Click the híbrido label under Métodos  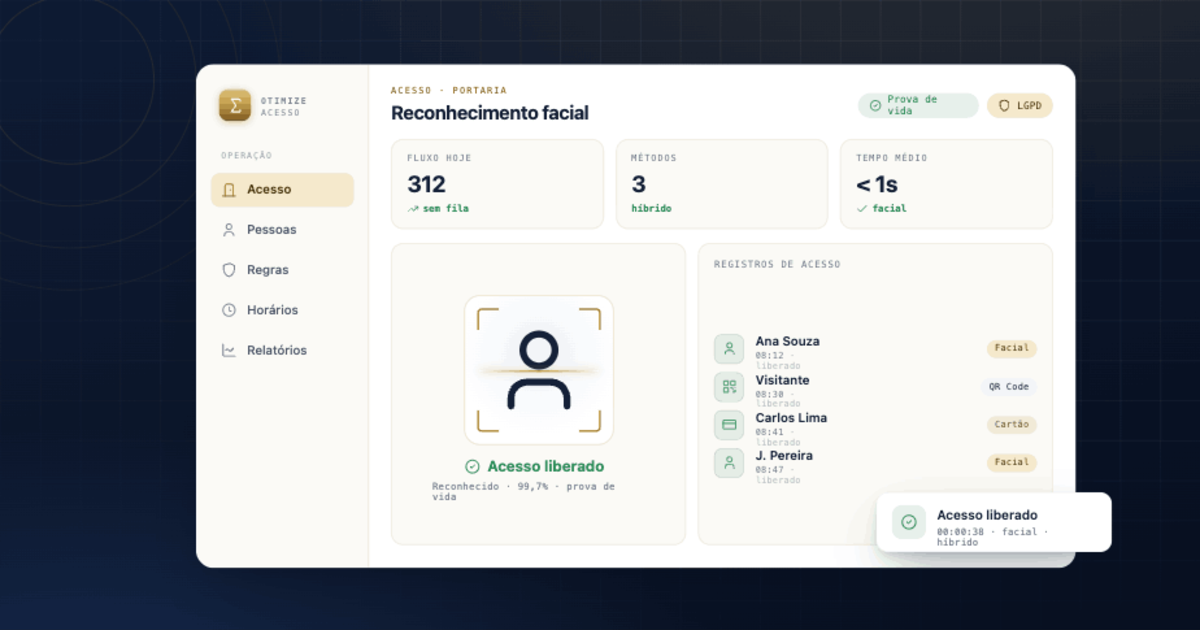point(652,209)
